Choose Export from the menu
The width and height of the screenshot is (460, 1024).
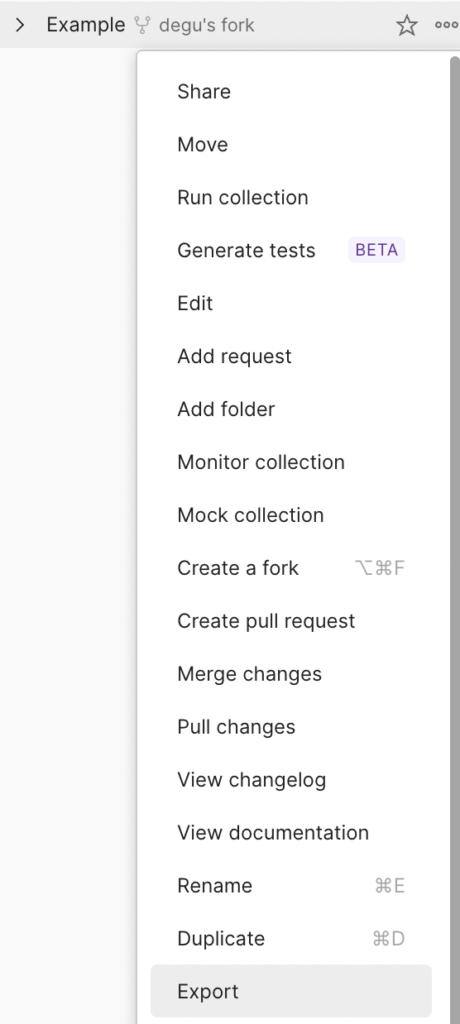pyautogui.click(x=291, y=991)
